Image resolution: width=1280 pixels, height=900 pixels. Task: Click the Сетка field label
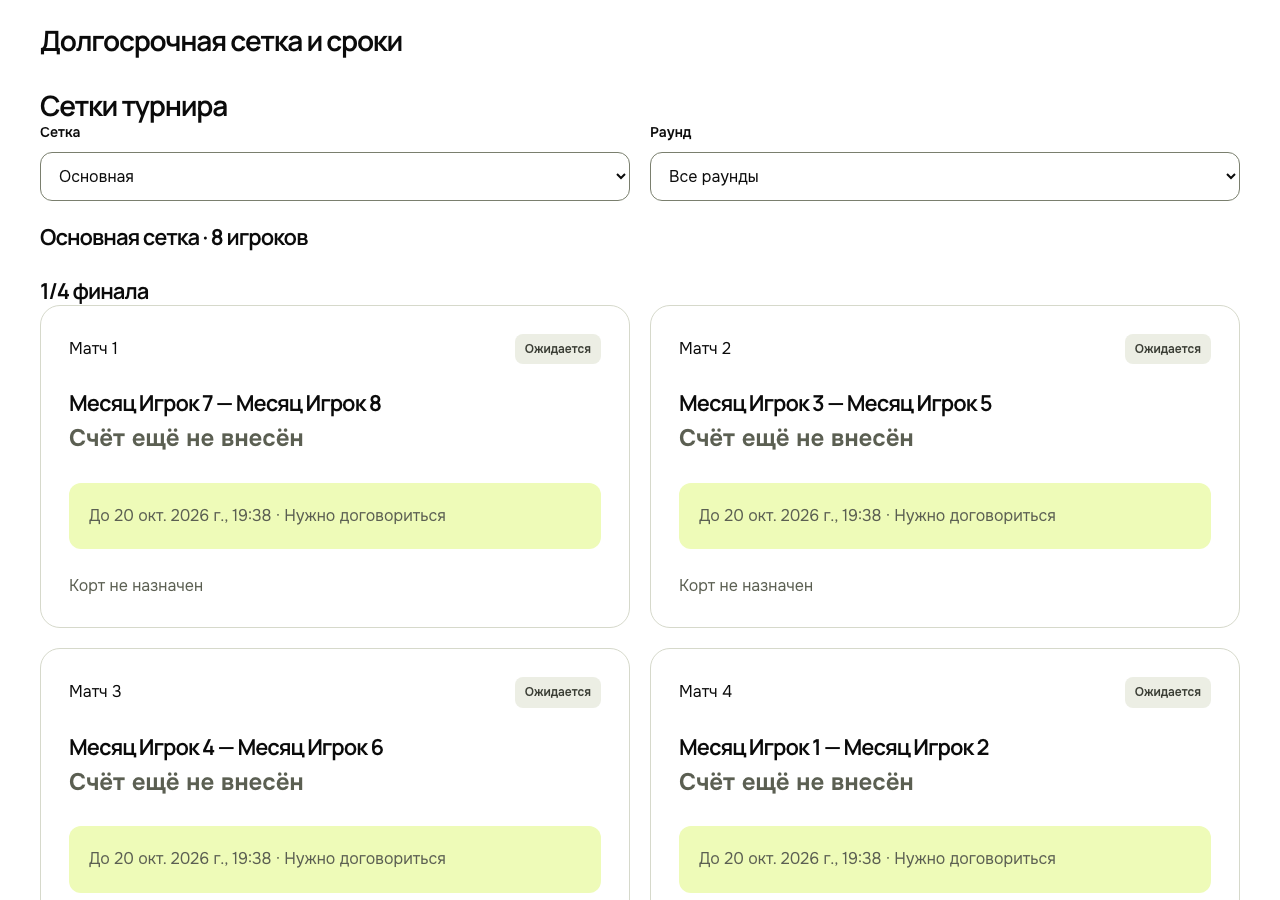point(60,132)
